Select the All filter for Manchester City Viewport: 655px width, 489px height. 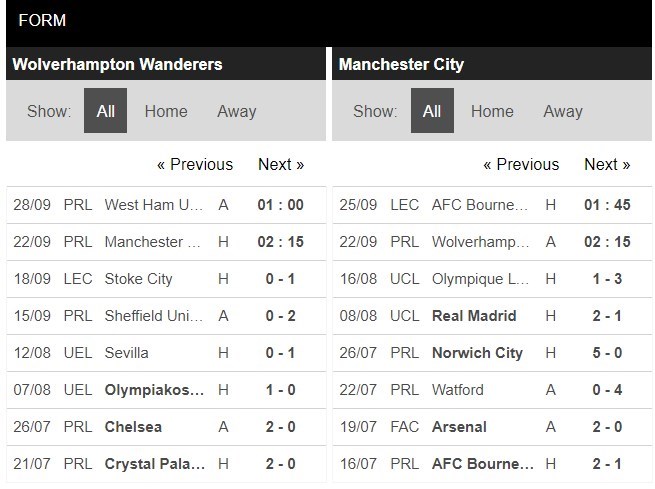(432, 111)
